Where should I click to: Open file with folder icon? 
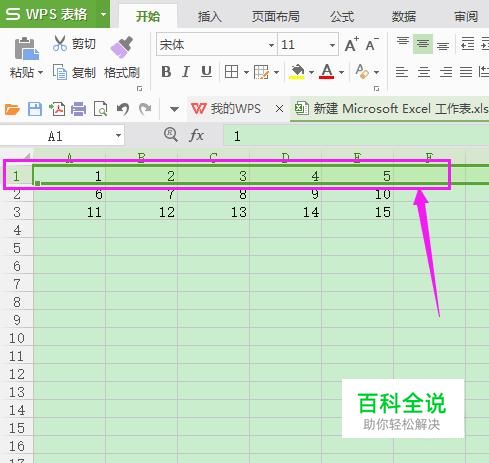point(12,109)
